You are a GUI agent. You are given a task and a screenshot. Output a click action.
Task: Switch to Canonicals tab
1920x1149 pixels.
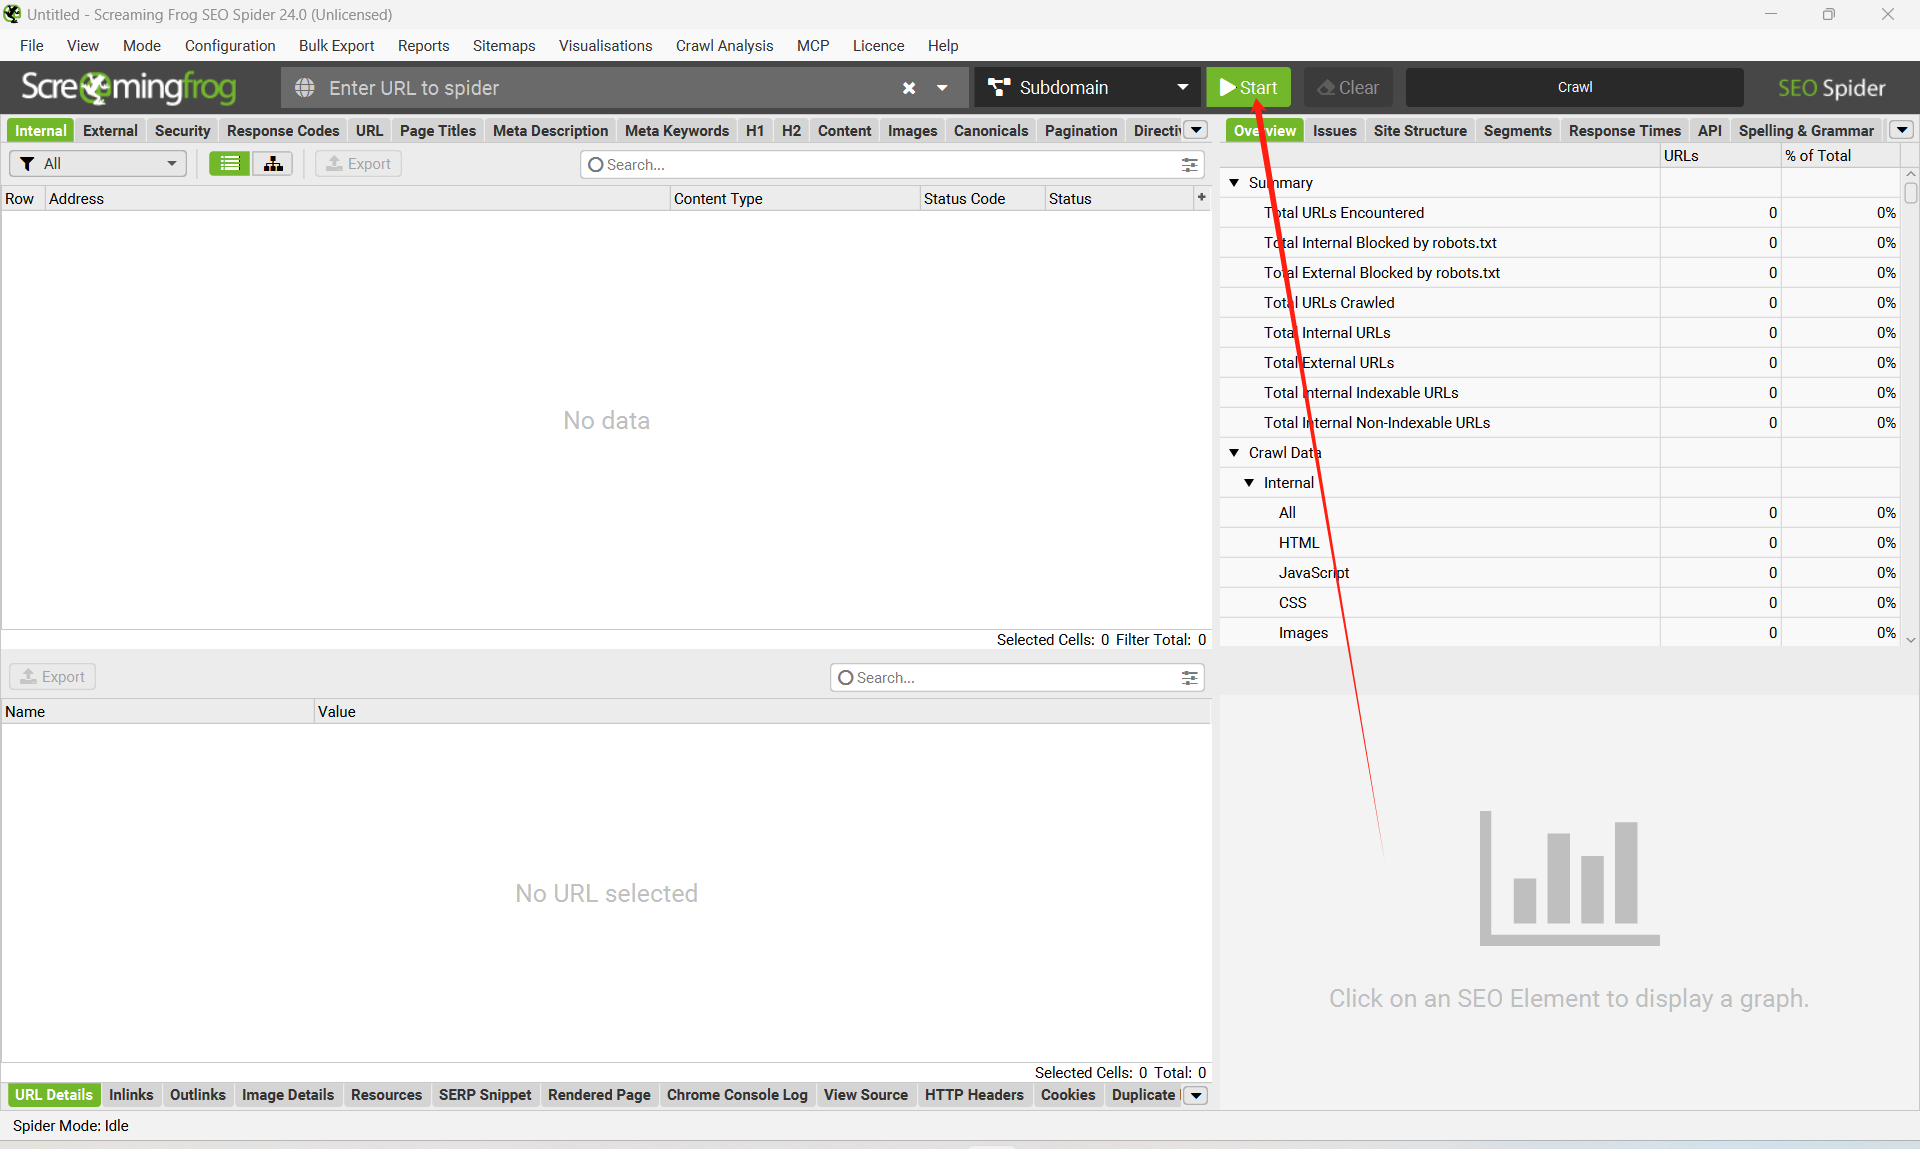click(x=991, y=131)
